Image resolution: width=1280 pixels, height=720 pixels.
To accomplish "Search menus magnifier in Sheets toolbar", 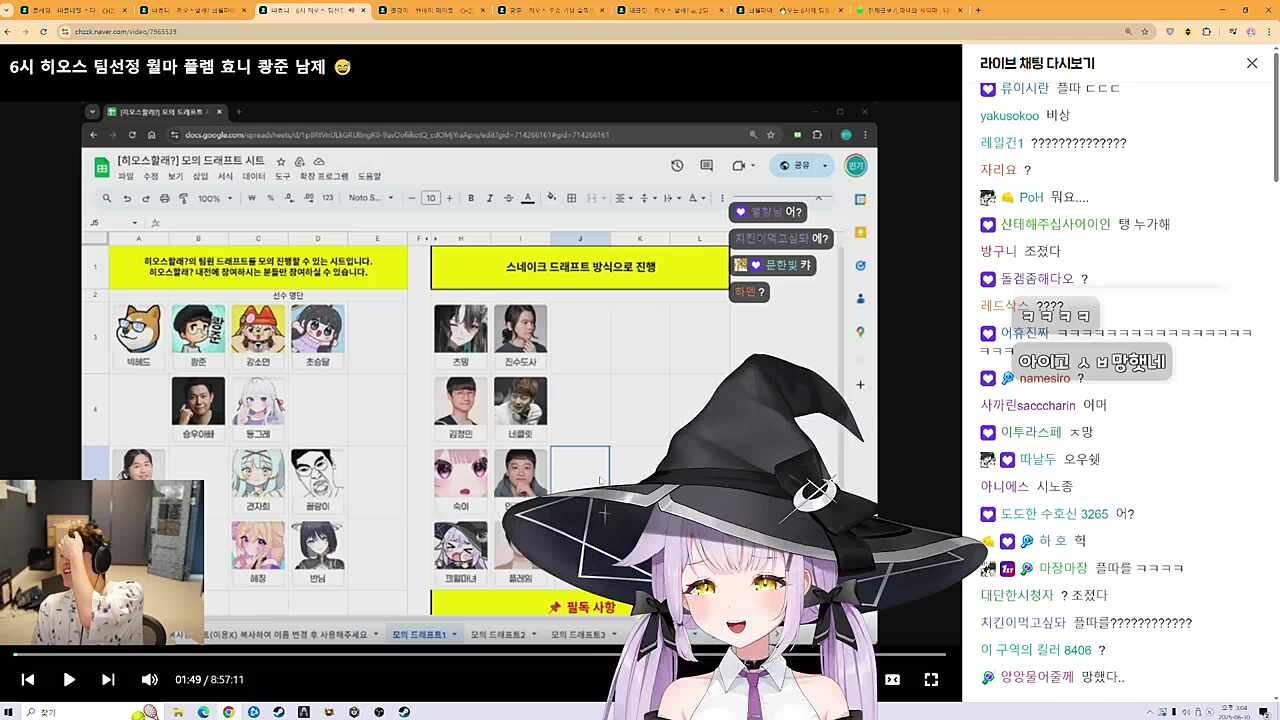I will click(x=107, y=198).
